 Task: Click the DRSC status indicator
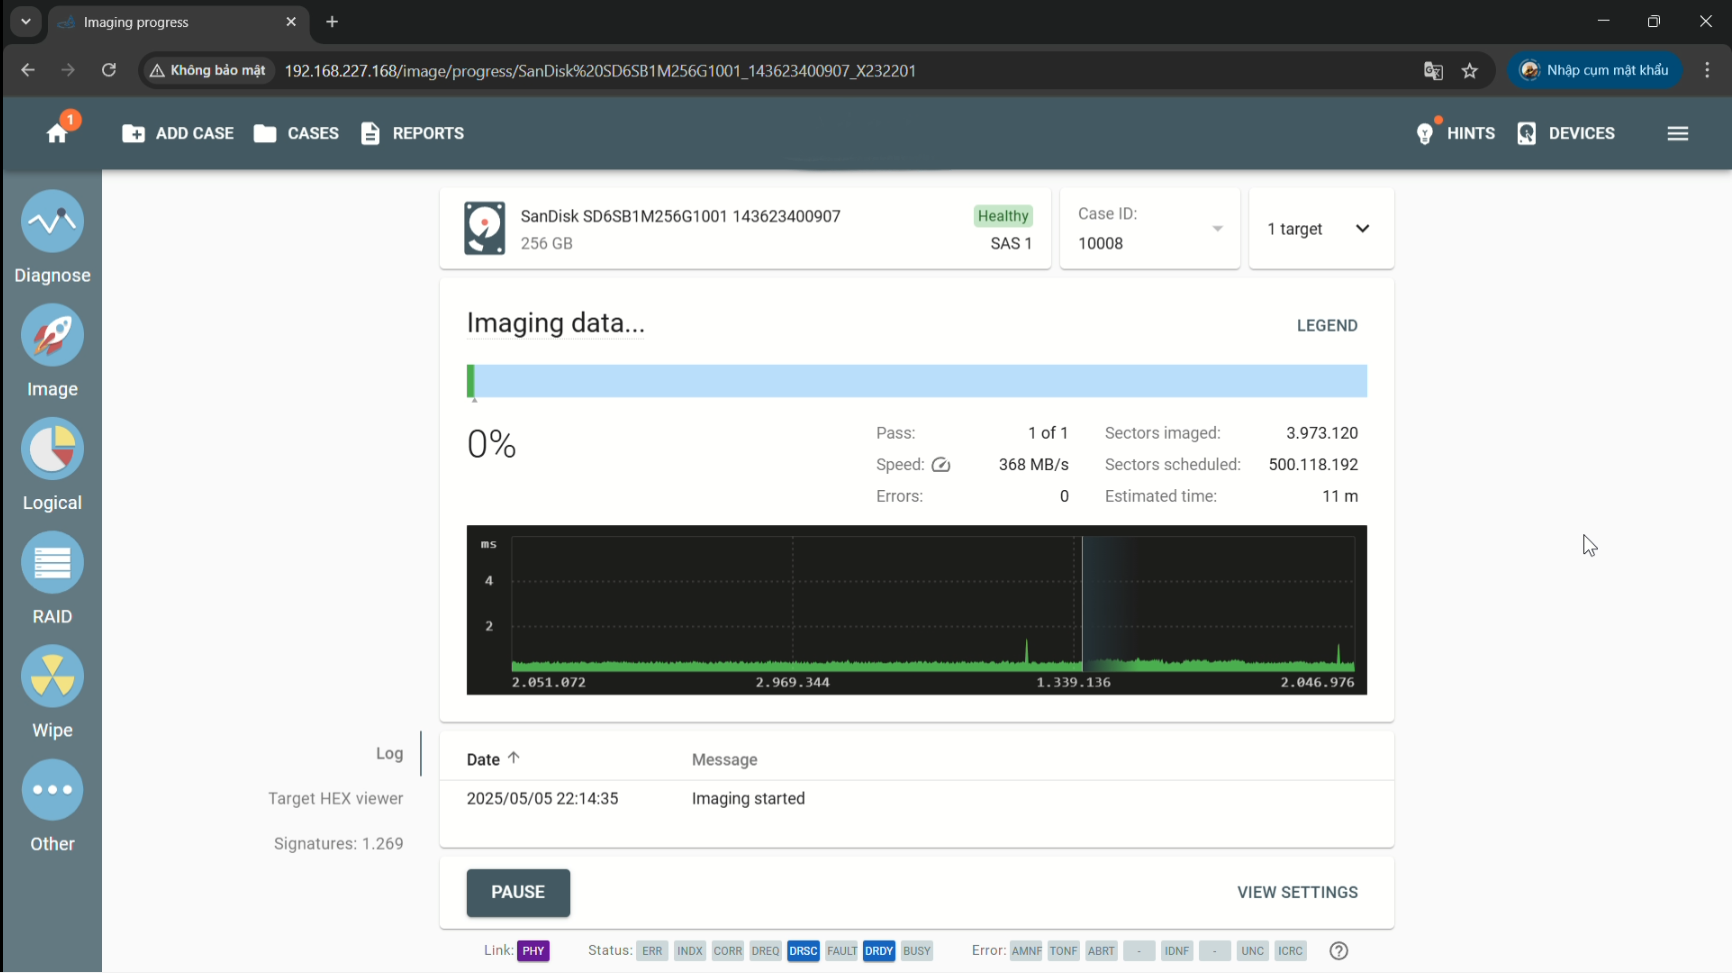pyautogui.click(x=803, y=951)
